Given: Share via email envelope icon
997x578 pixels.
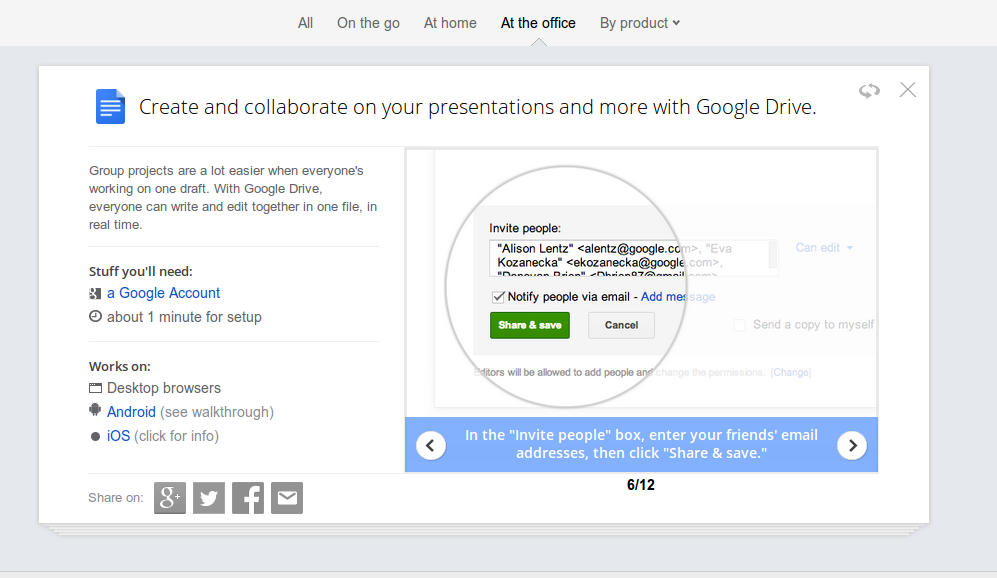Looking at the screenshot, I should (287, 497).
